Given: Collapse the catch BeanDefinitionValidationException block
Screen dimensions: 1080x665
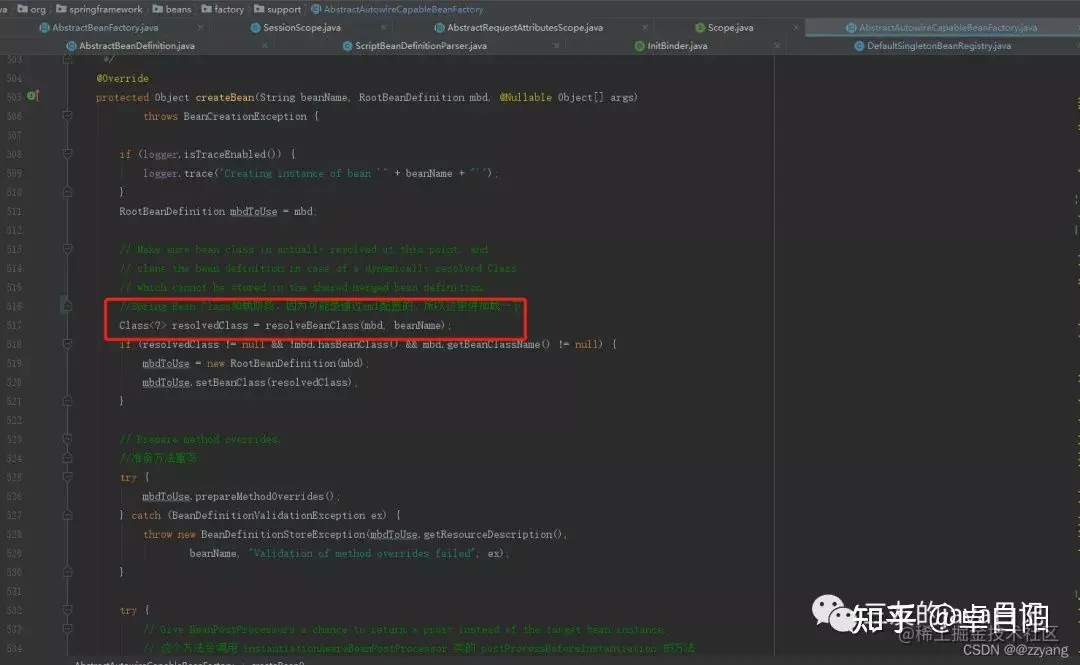Looking at the screenshot, I should pyautogui.click(x=68, y=515).
